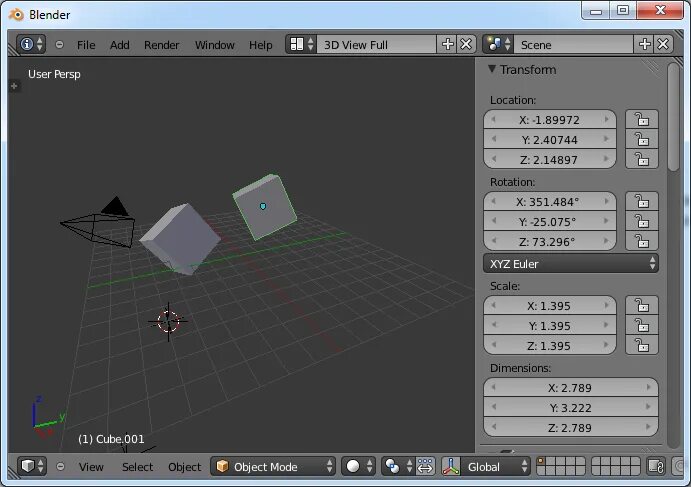Toggle lock for Location X
Image resolution: width=691 pixels, height=487 pixels.
642,119
